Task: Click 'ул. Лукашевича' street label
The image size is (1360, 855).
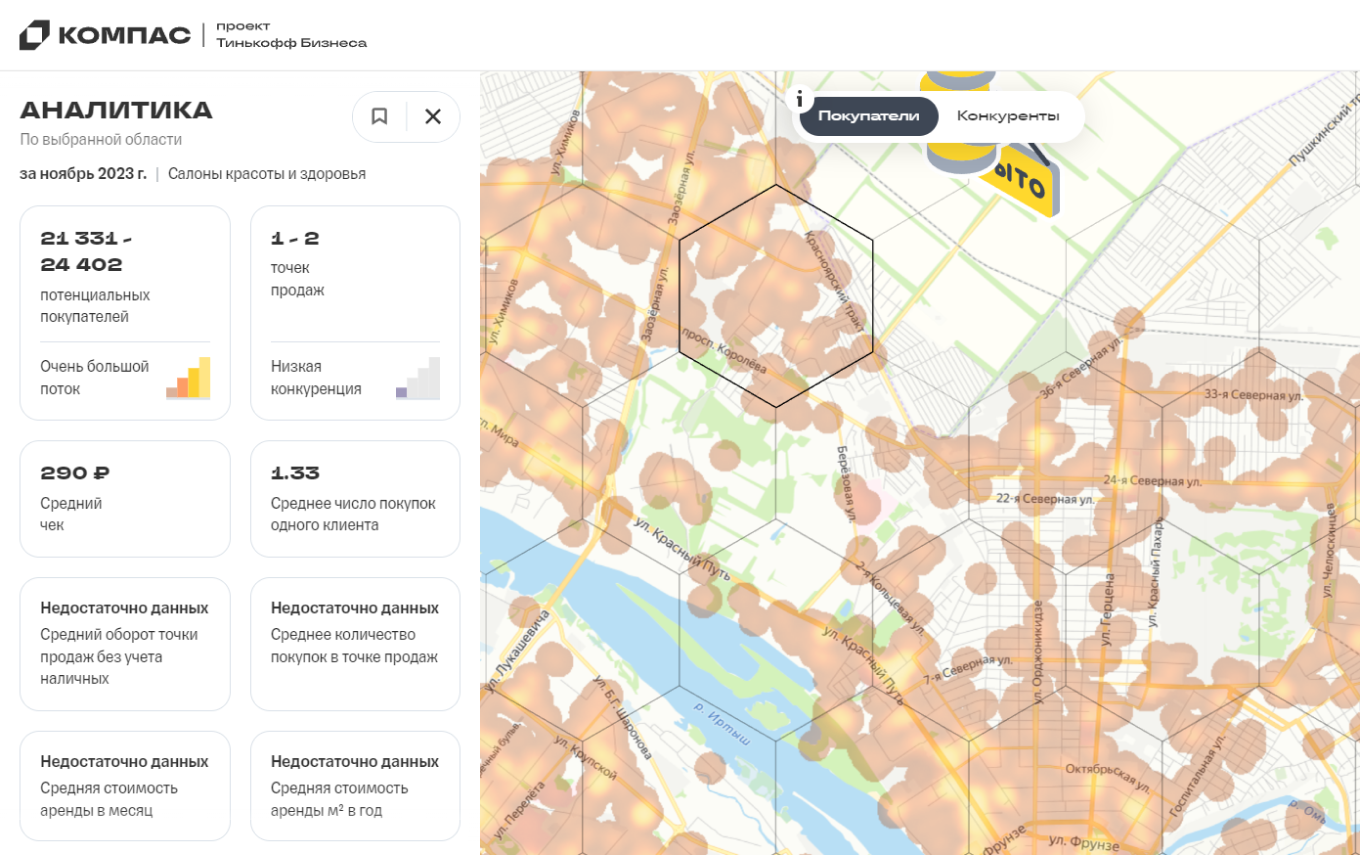Action: (x=519, y=652)
